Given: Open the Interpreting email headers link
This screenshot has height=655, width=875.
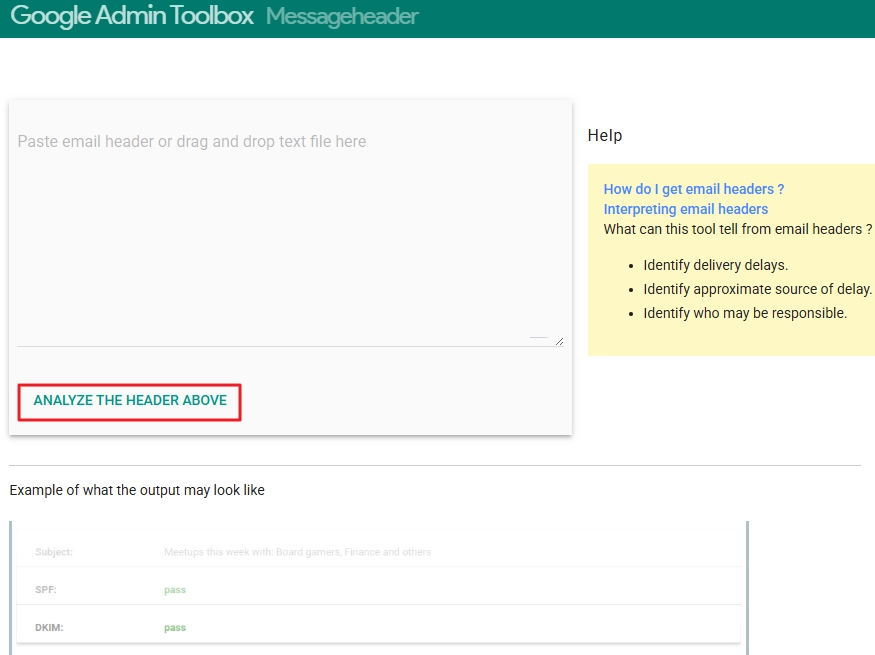Looking at the screenshot, I should [685, 209].
